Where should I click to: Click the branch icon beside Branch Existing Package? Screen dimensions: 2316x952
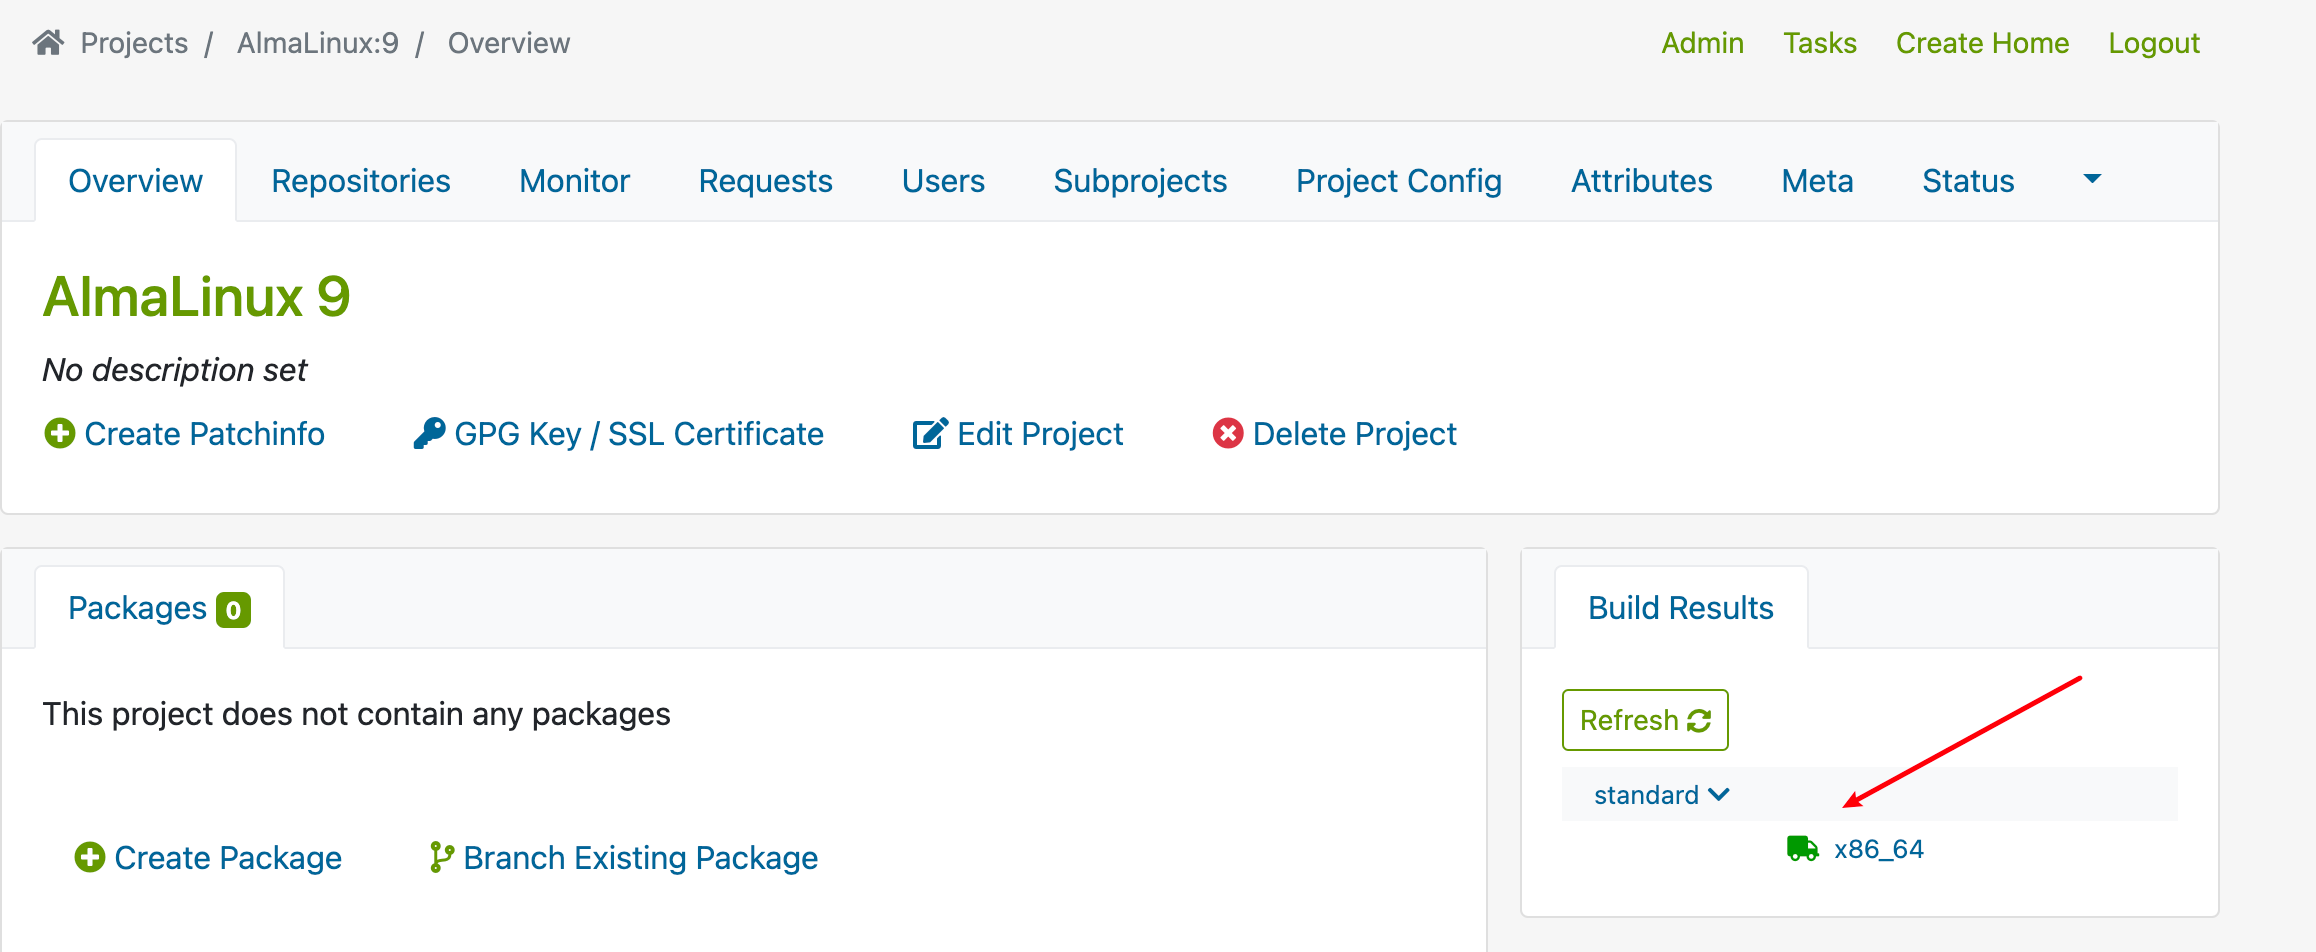pyautogui.click(x=441, y=858)
